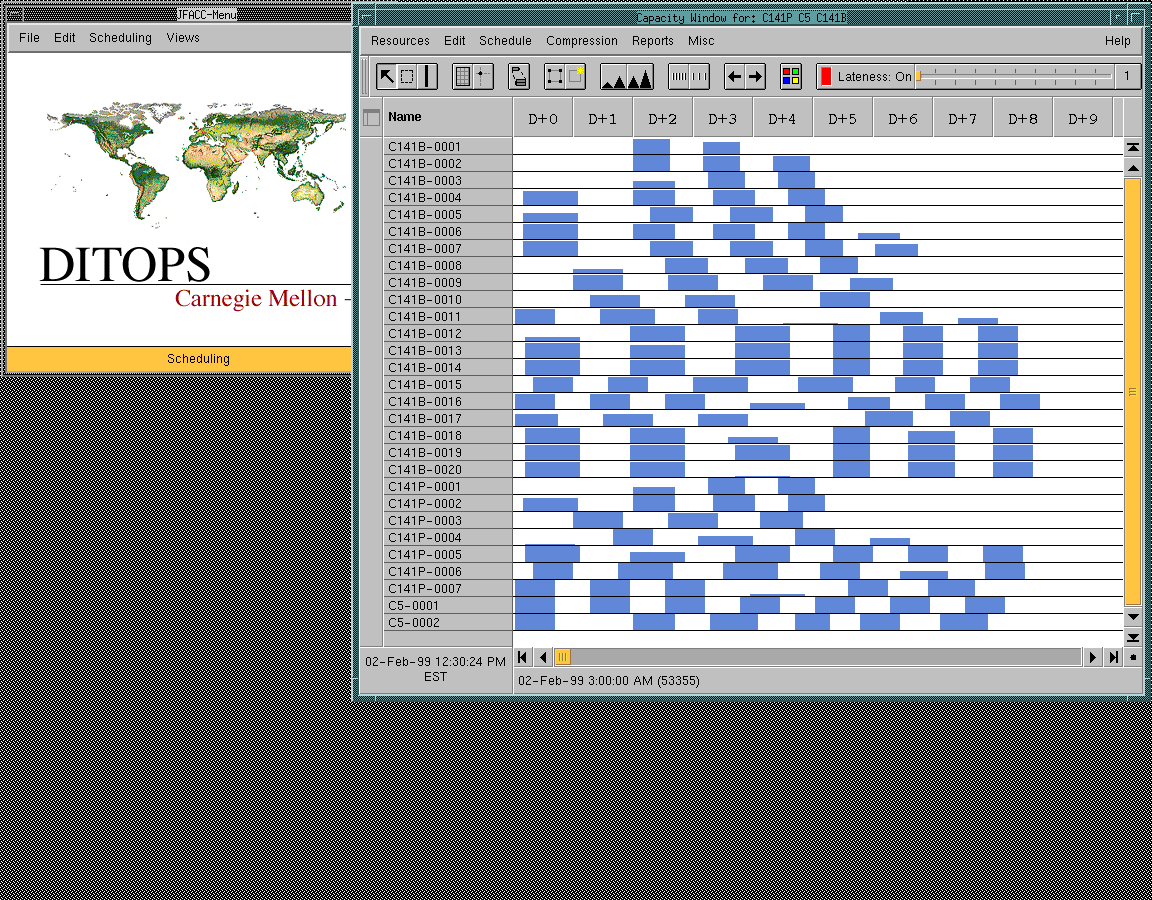
Task: Open the Compression menu
Action: [581, 41]
